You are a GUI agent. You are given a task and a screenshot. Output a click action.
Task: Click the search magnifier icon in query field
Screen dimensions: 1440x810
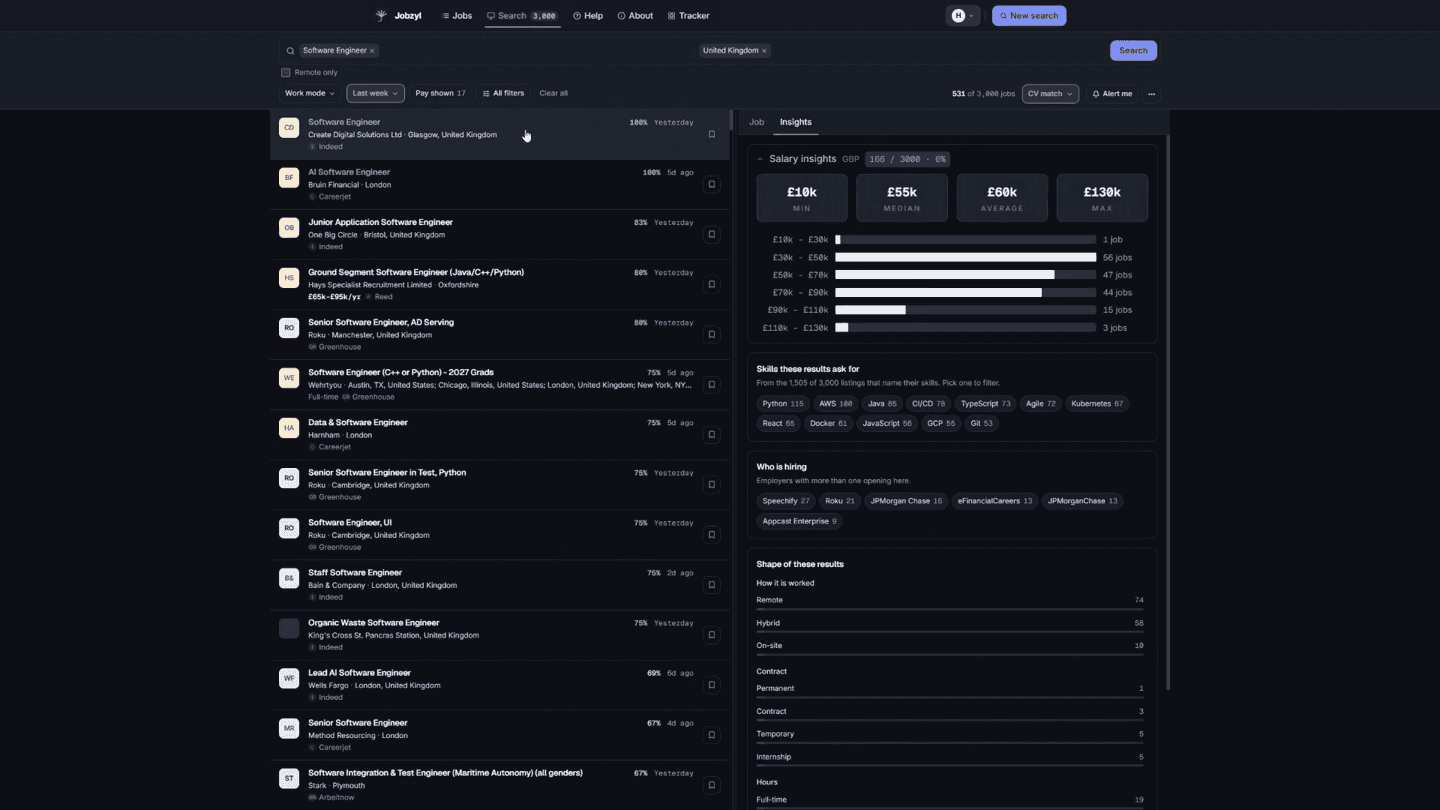click(x=290, y=51)
